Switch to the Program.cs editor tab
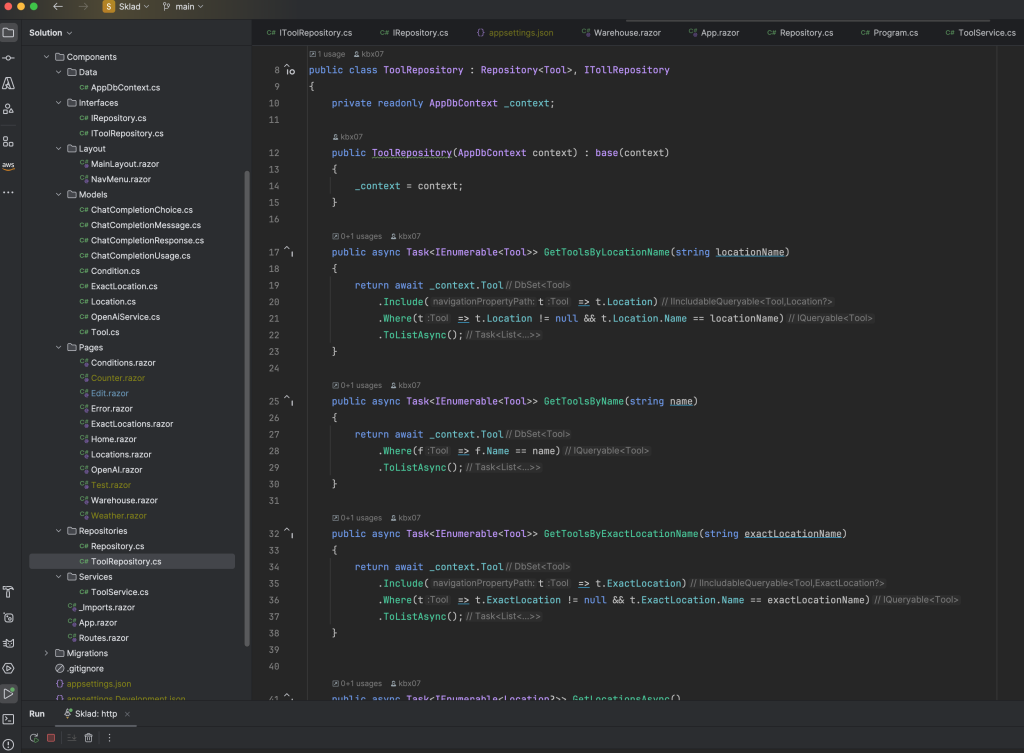 point(894,33)
